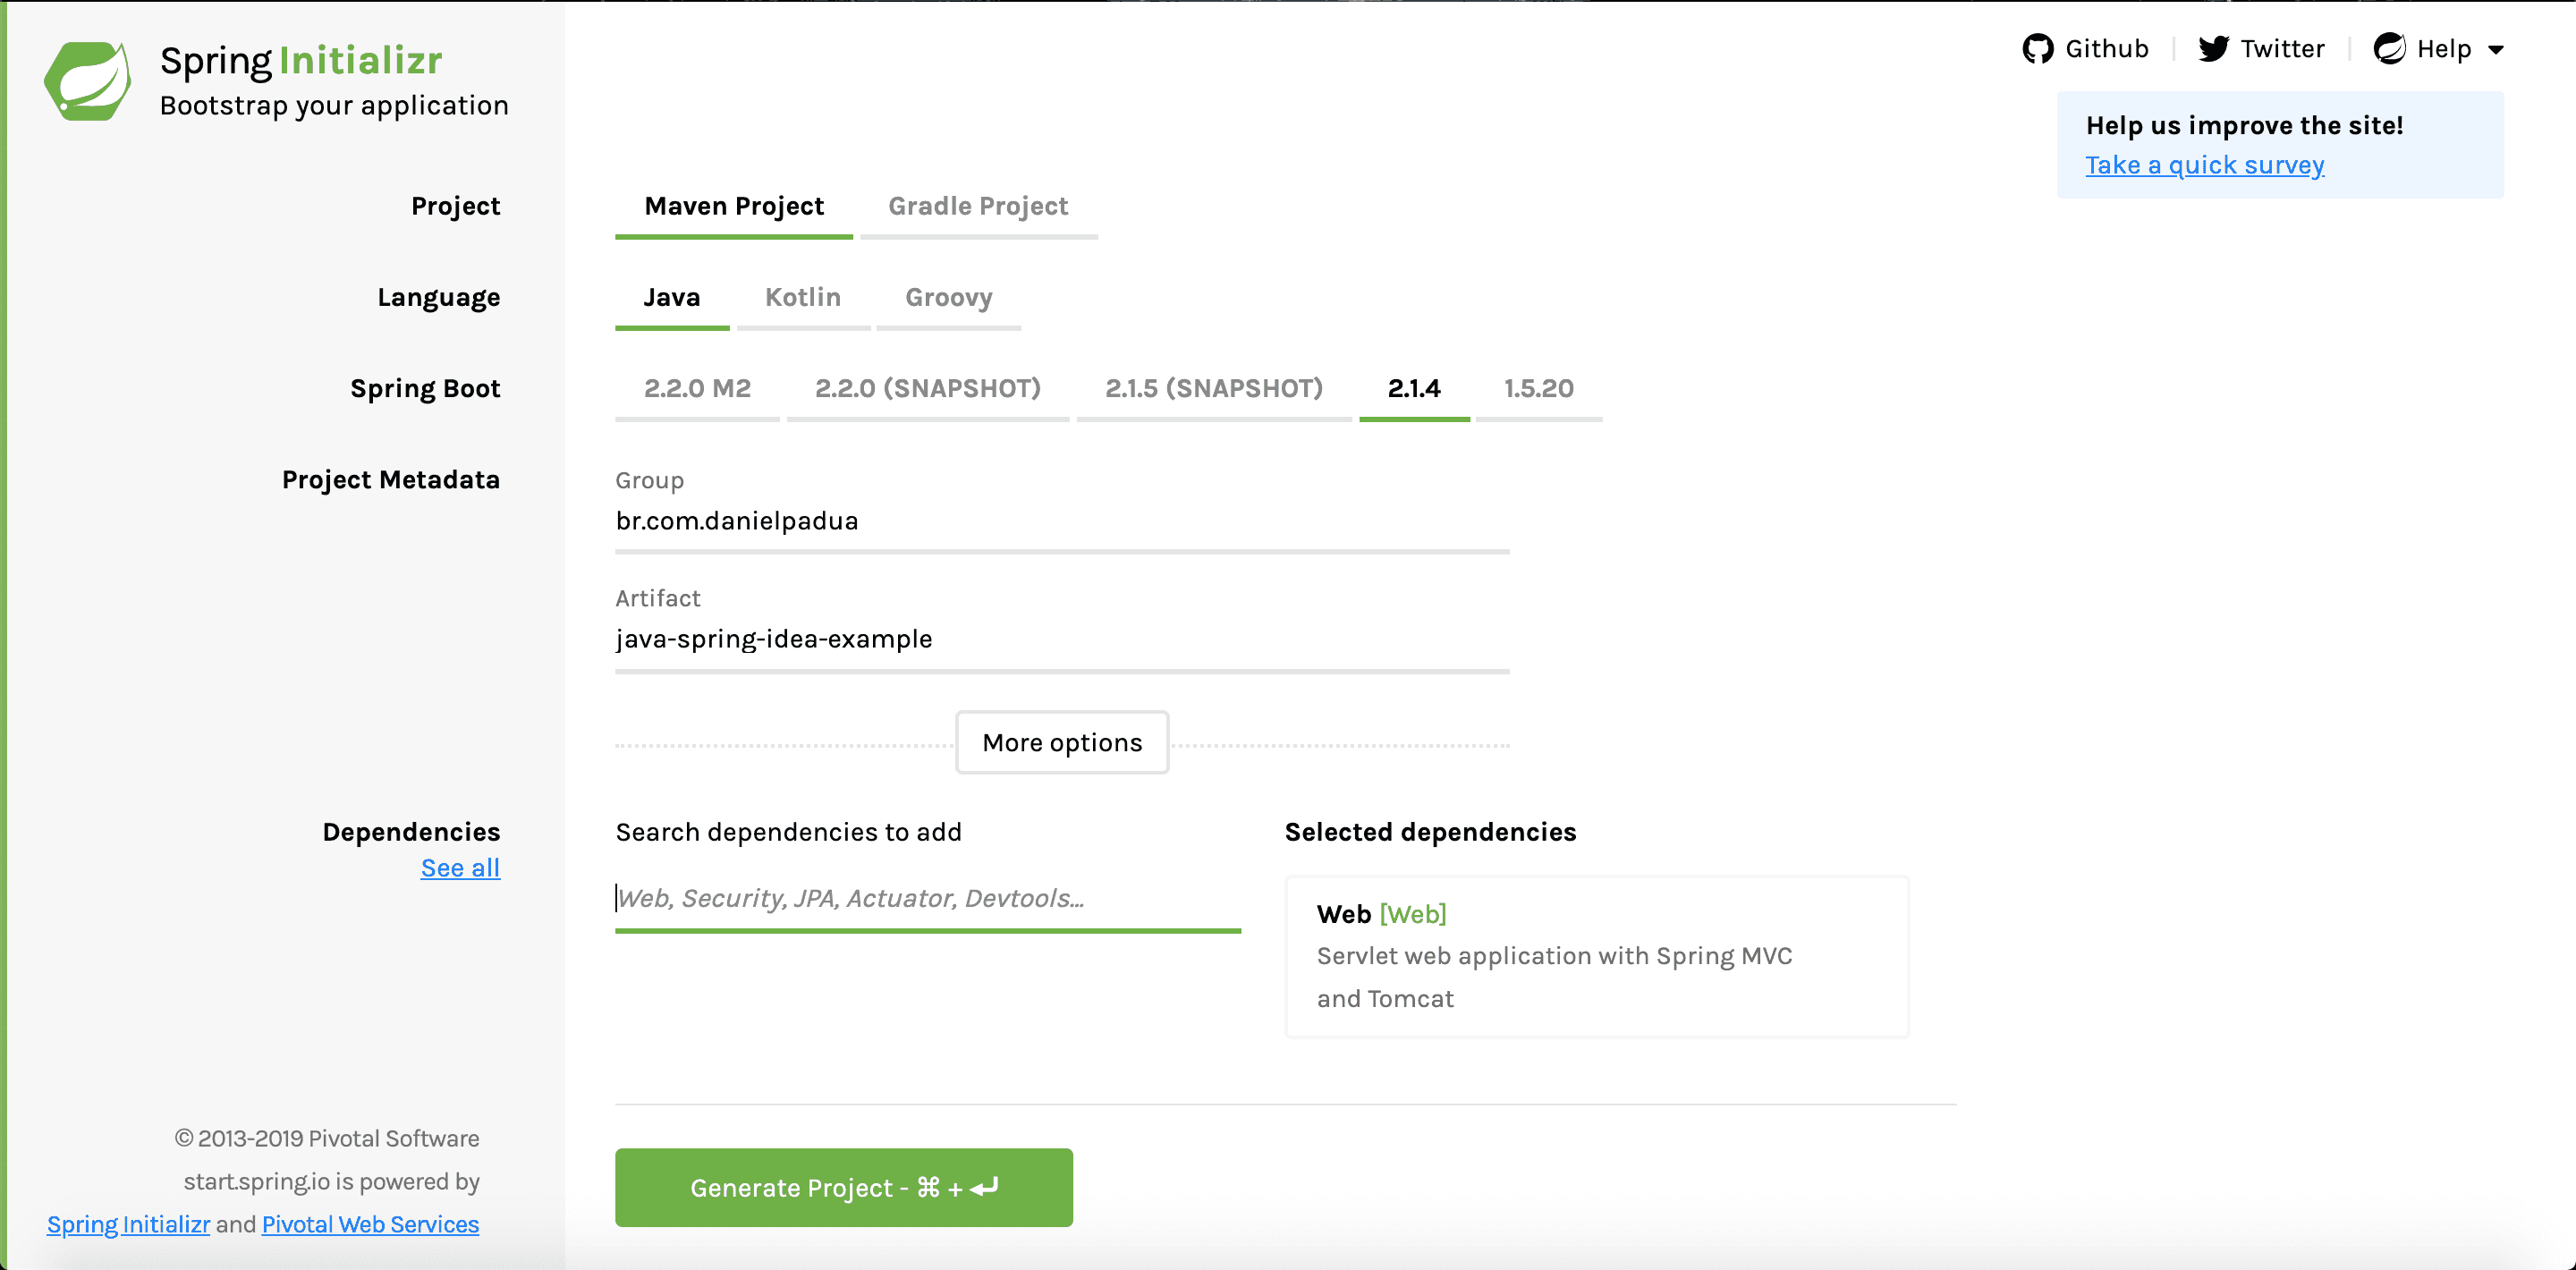The height and width of the screenshot is (1270, 2576).
Task: Switch language to Groovy
Action: tap(948, 297)
